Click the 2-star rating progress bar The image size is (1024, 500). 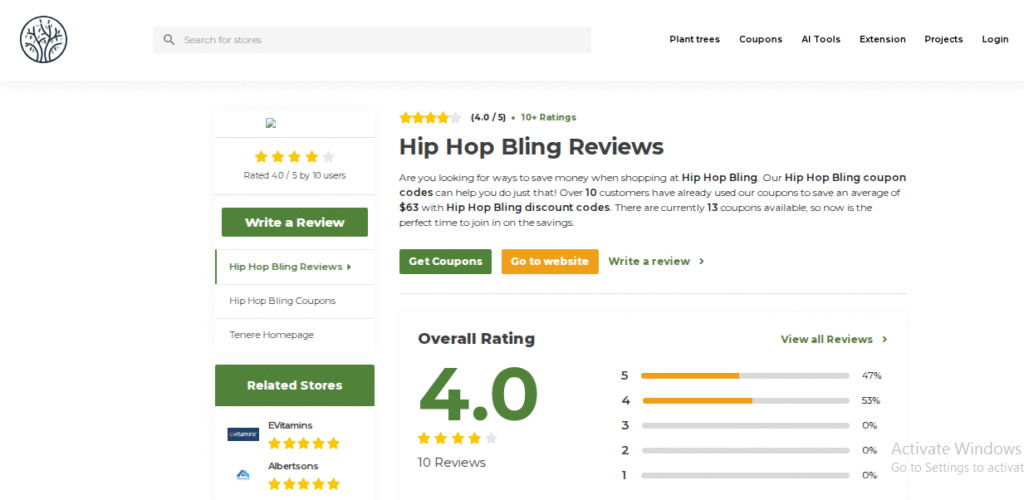point(745,450)
